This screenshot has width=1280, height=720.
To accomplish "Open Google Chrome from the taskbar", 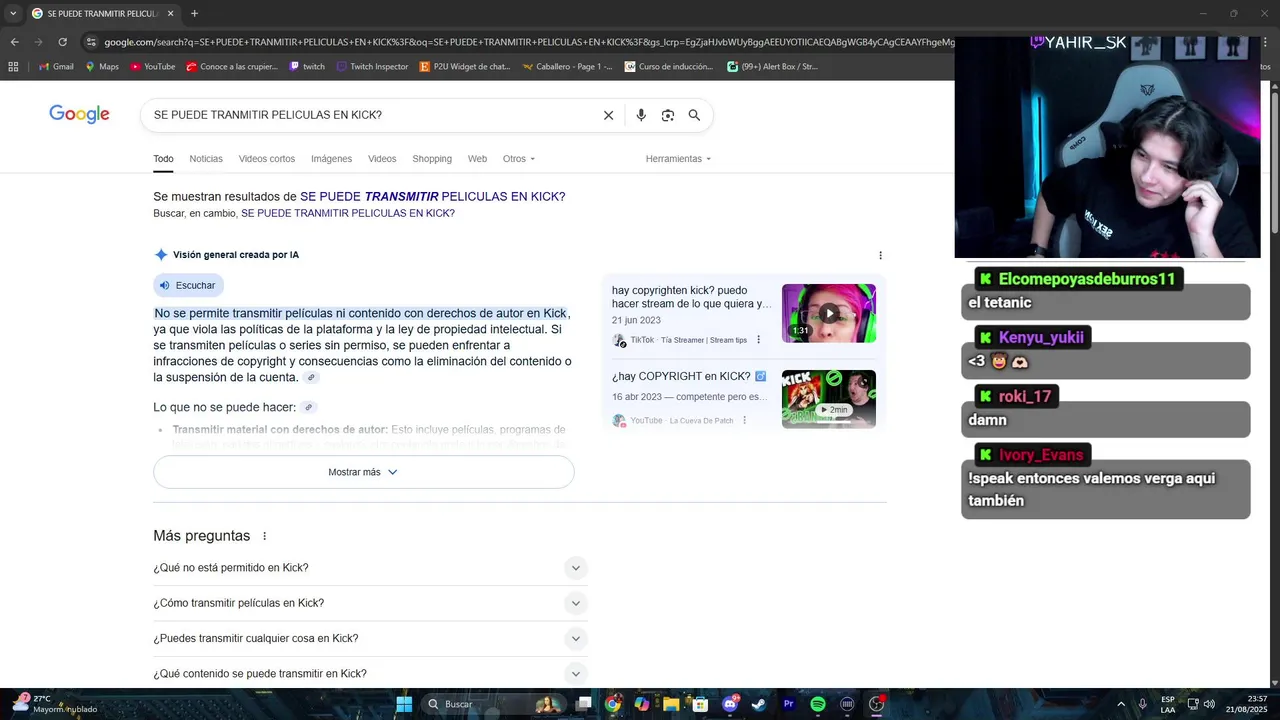I will point(612,704).
